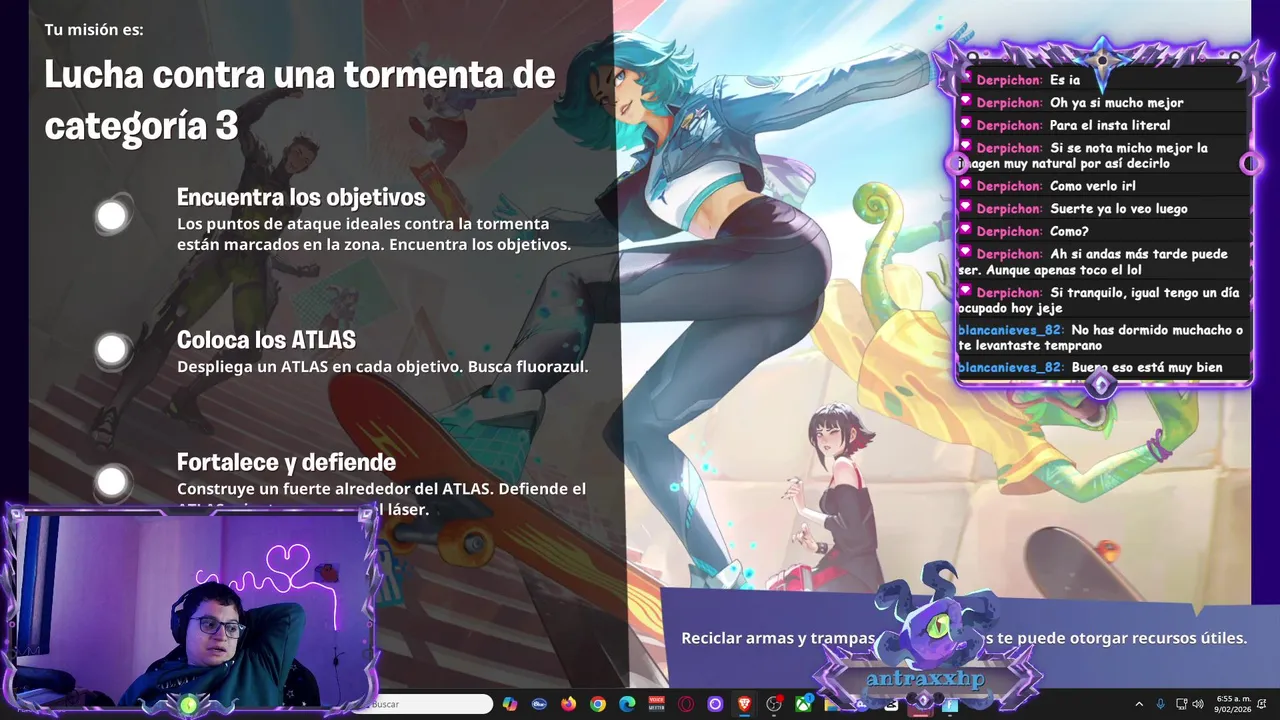This screenshot has width=1280, height=720.
Task: Open Google Chrome taskbar icon
Action: pos(598,704)
